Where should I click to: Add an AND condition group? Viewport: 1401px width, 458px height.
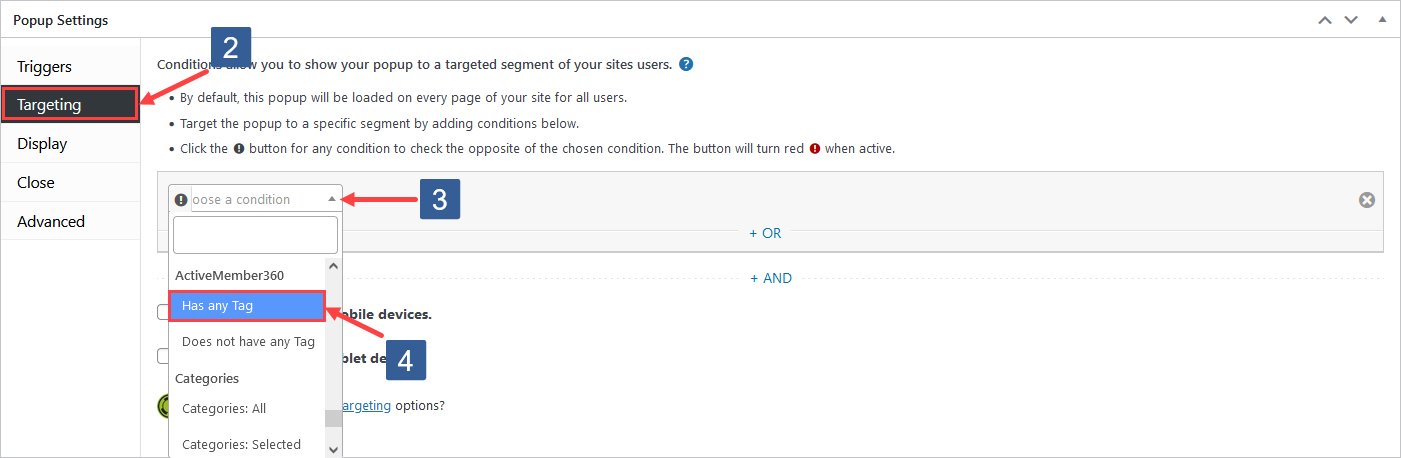[771, 279]
